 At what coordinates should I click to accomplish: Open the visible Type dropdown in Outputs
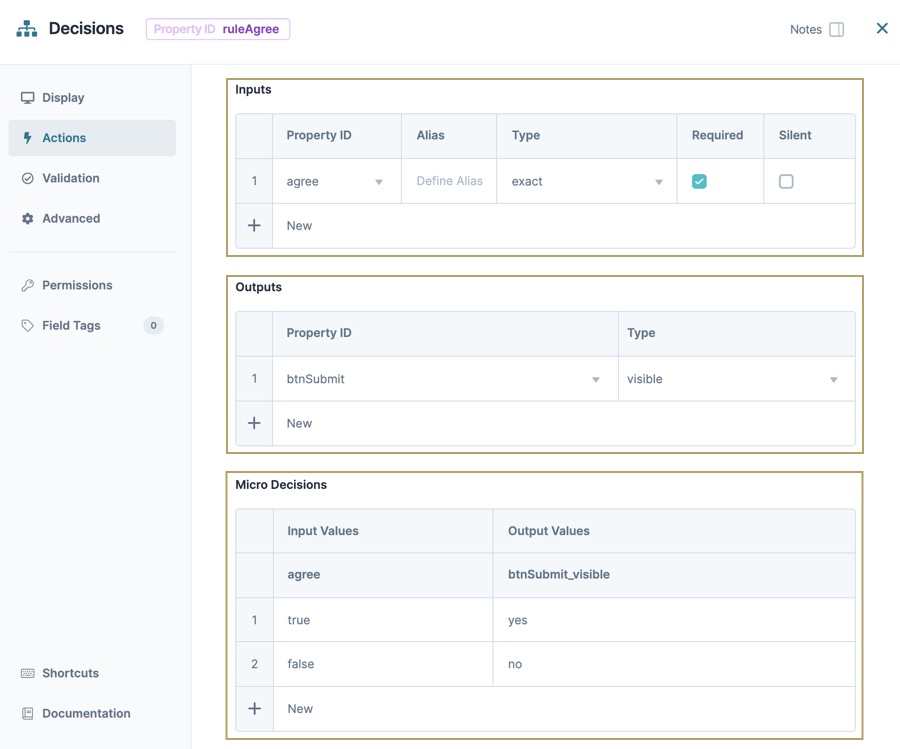tap(736, 379)
